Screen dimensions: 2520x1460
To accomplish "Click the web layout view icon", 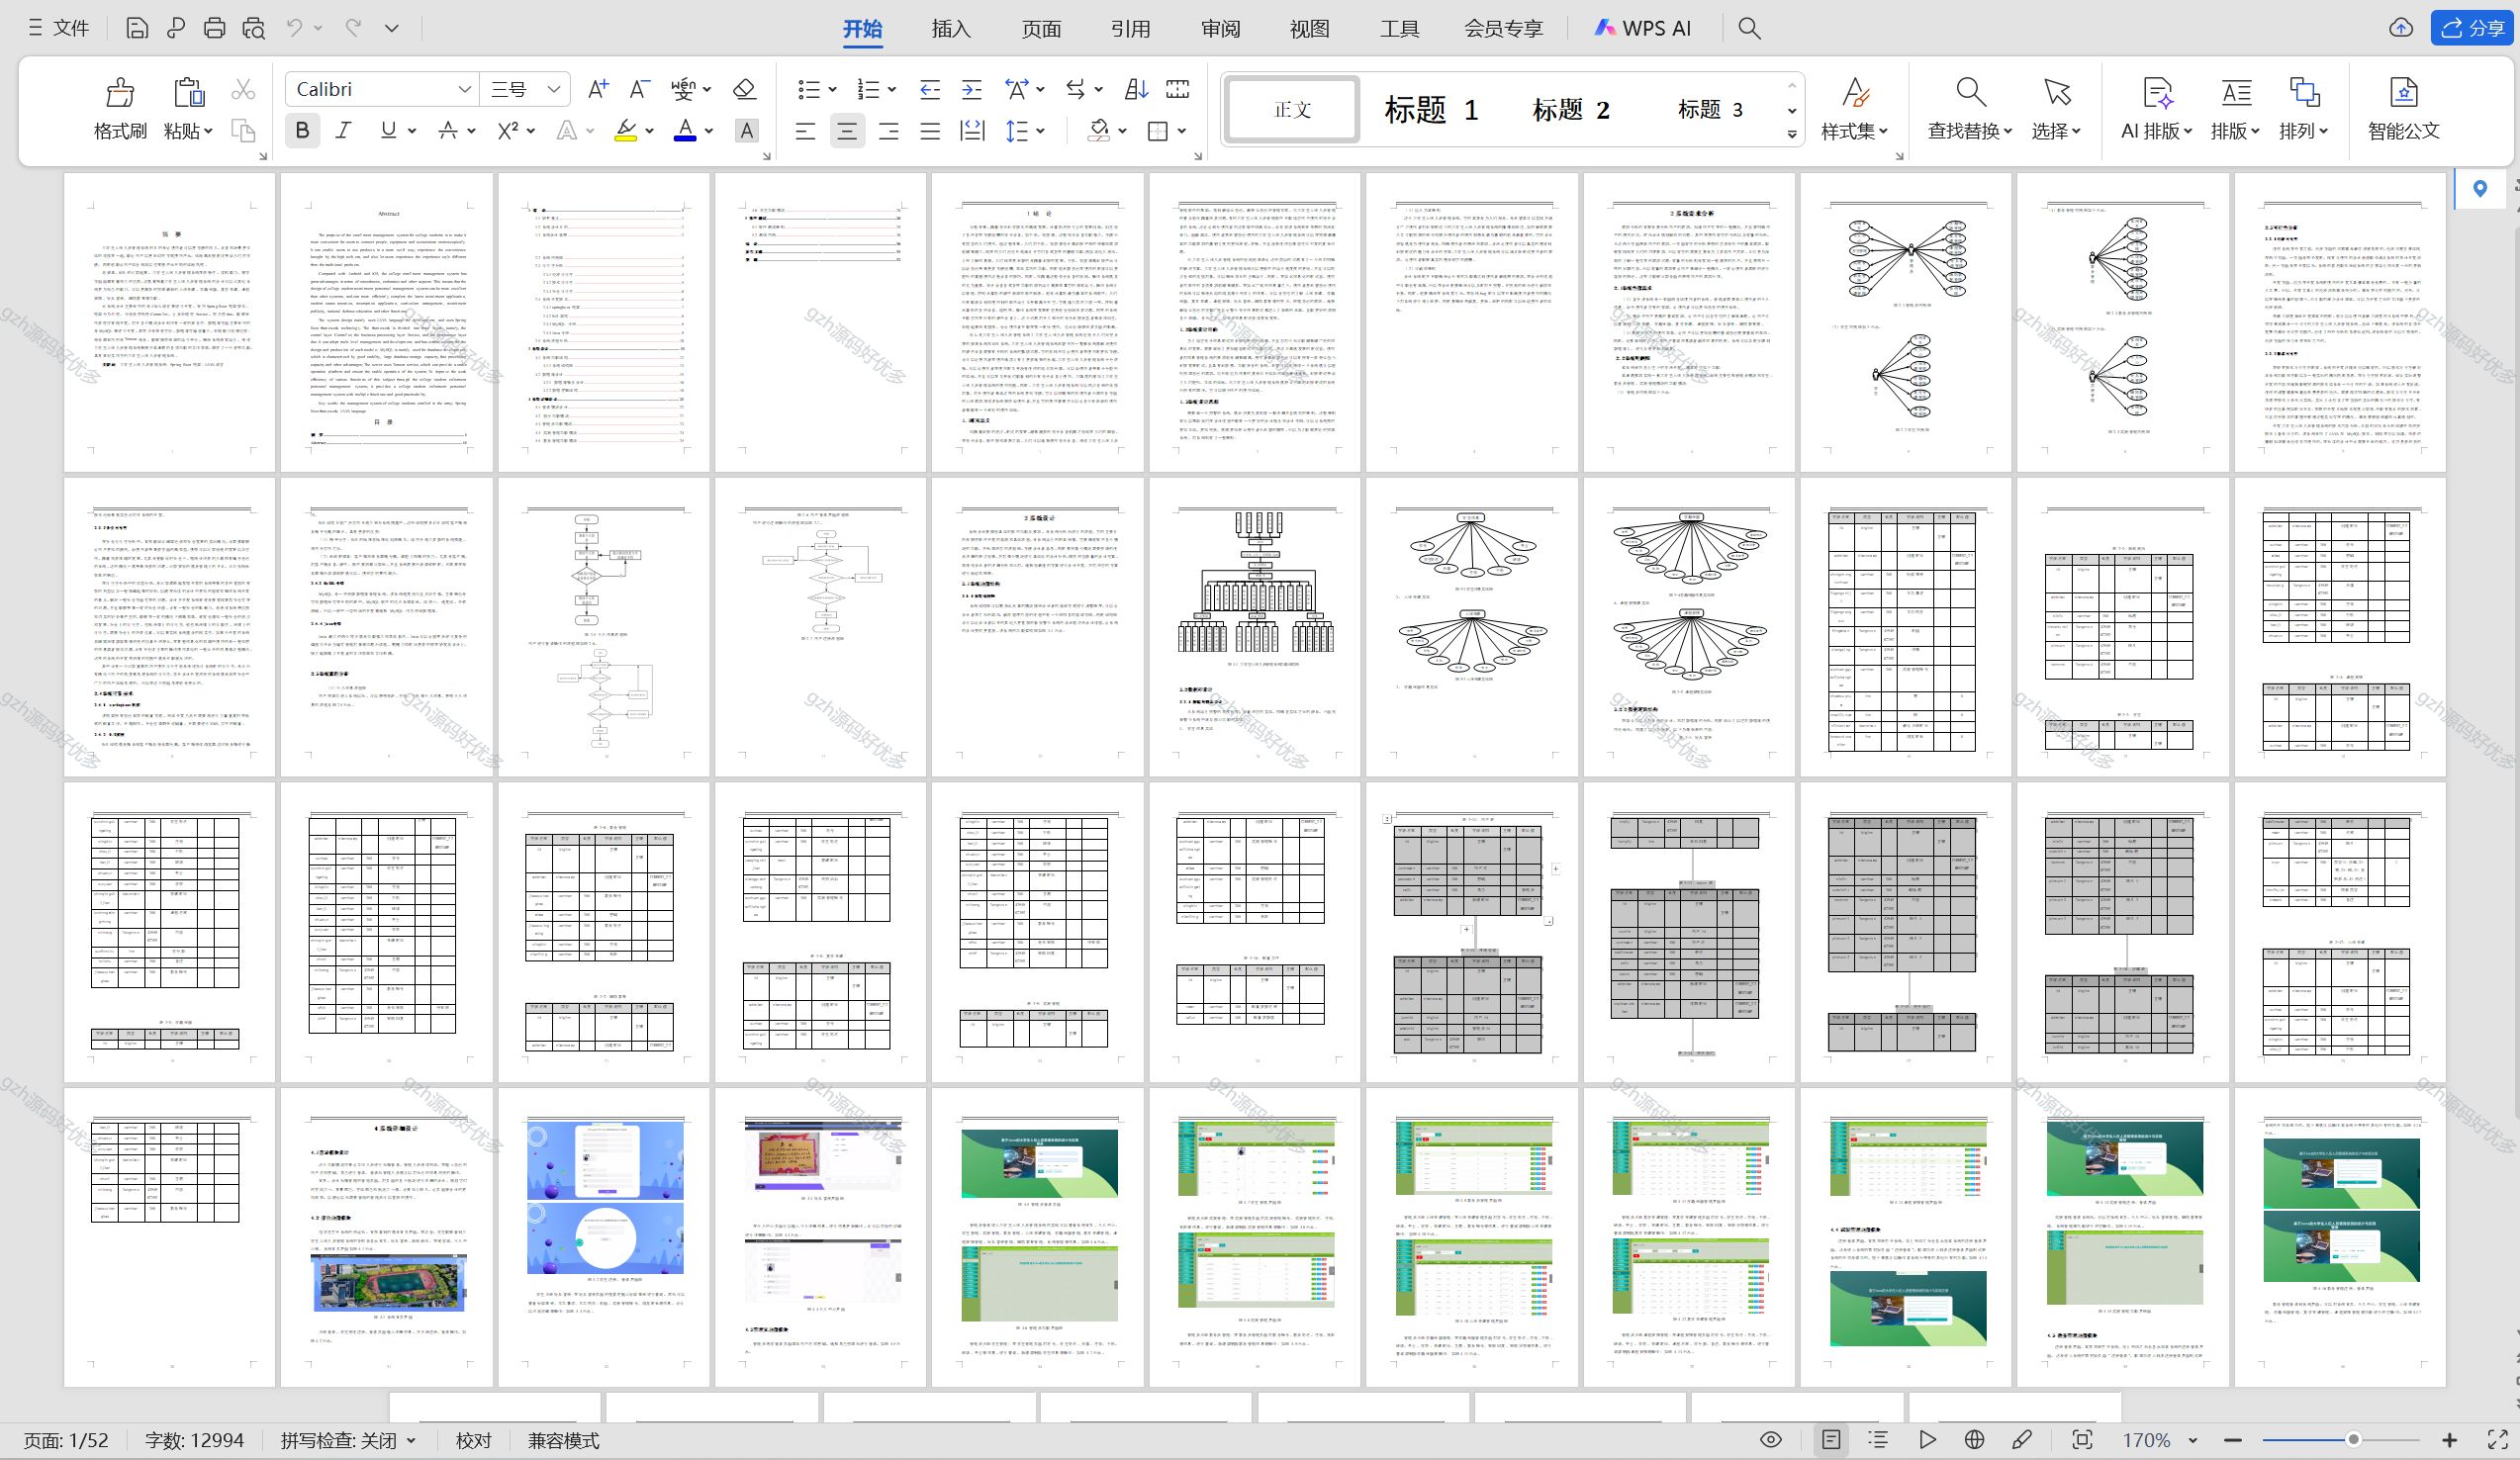I will tap(1974, 1440).
